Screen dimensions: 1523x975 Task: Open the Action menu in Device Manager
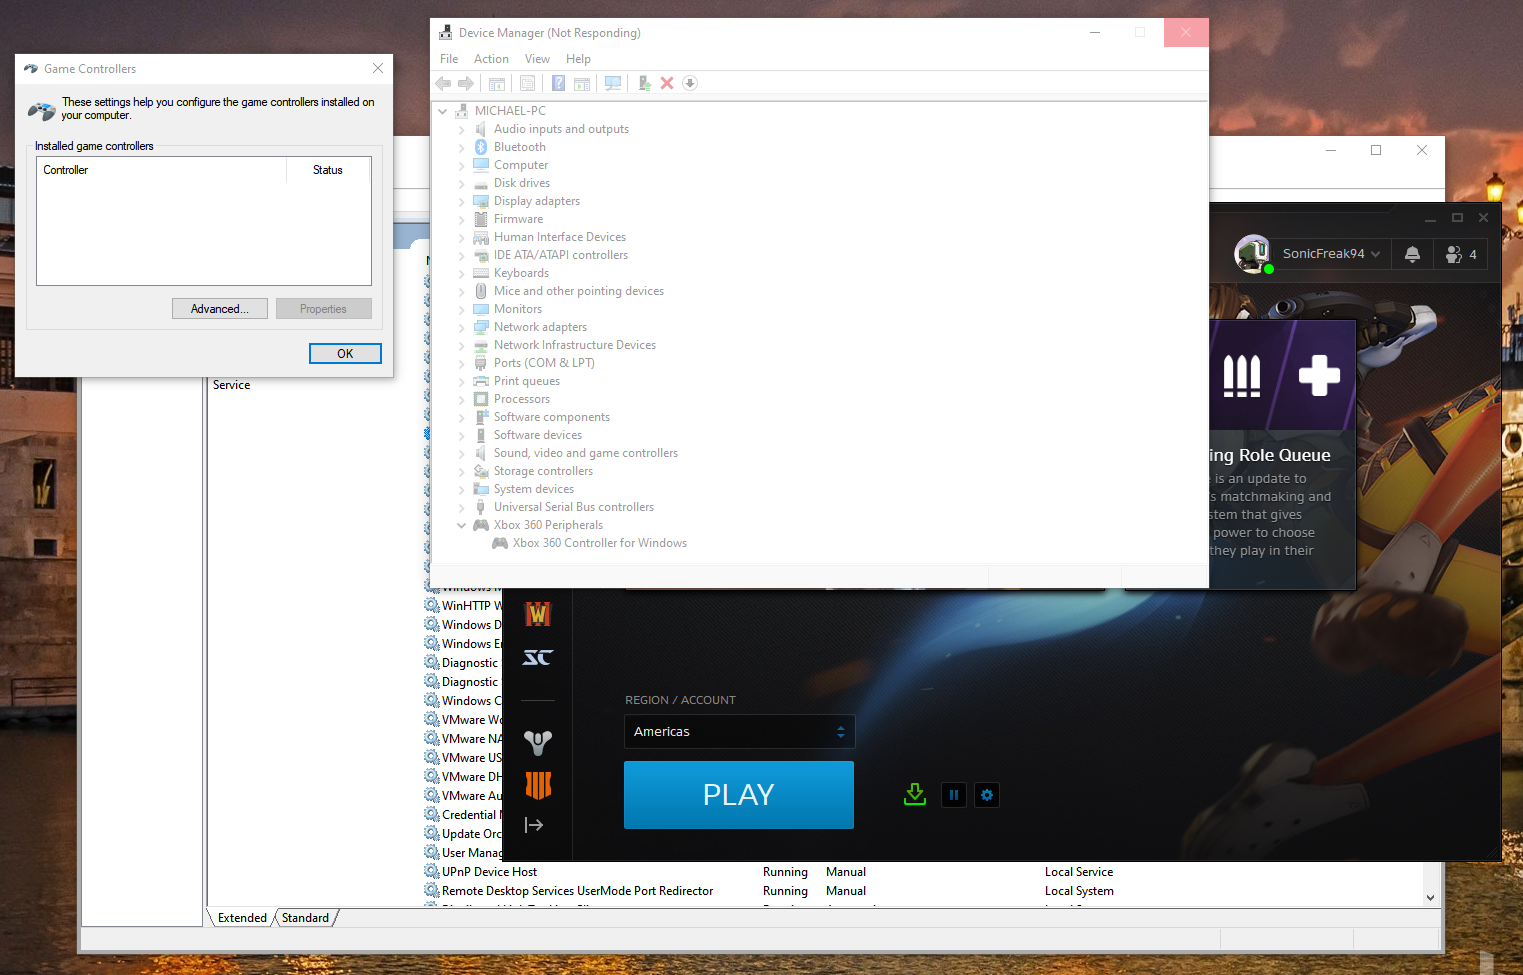[x=491, y=59]
